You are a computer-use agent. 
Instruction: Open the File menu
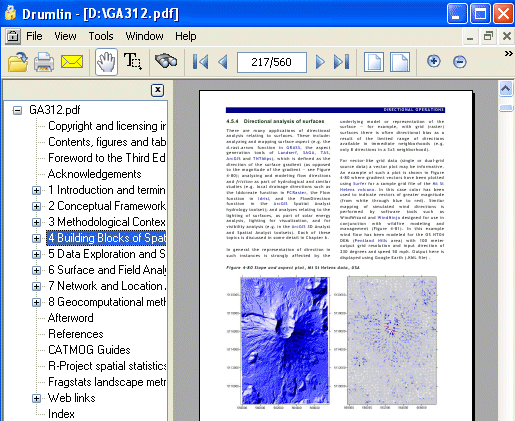pos(34,36)
